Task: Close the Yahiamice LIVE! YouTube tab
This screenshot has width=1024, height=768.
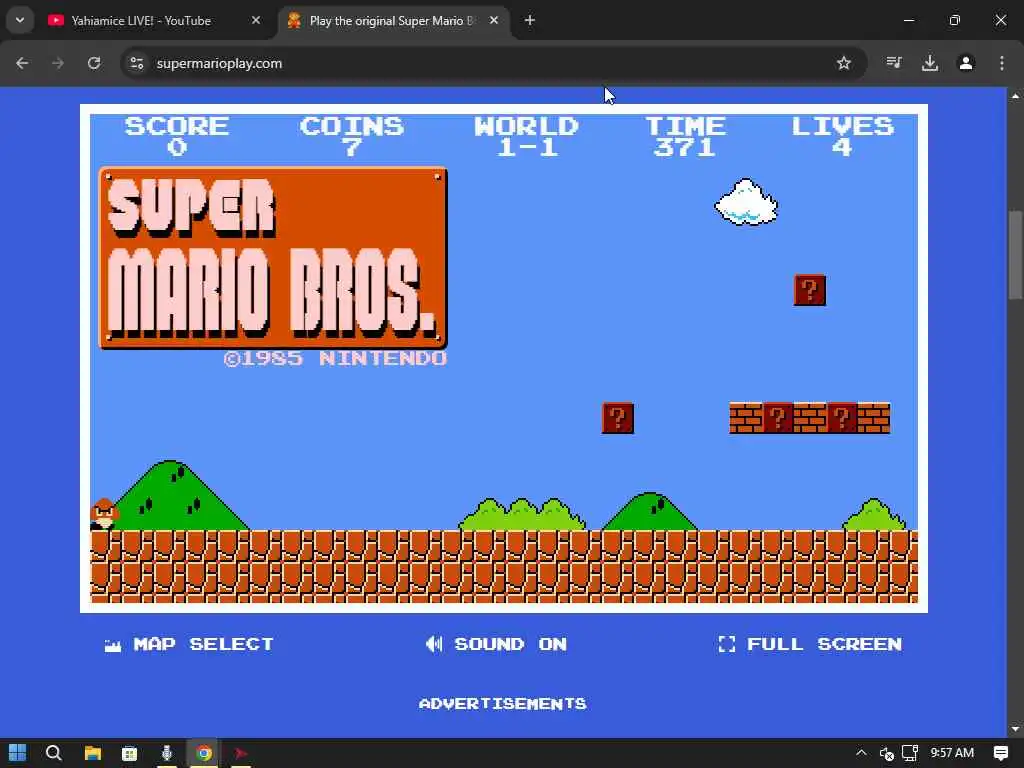Action: 256,20
